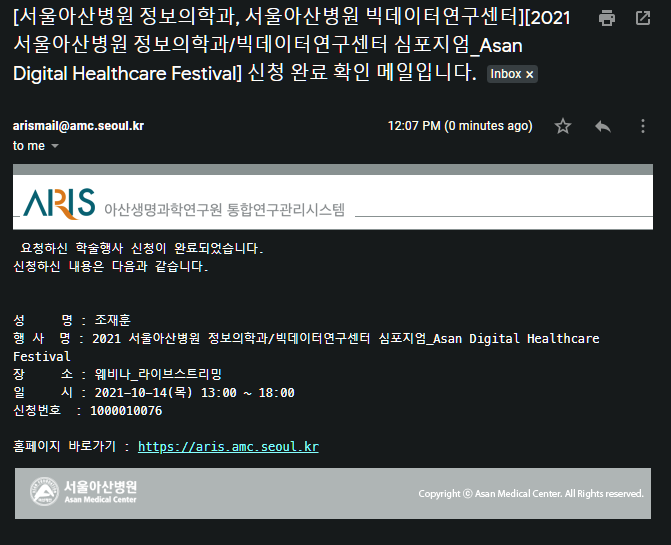This screenshot has width=671, height=545.
Task: Click the date 2021-10-14(목) 13:00 ~ 18:00
Action: coord(195,393)
